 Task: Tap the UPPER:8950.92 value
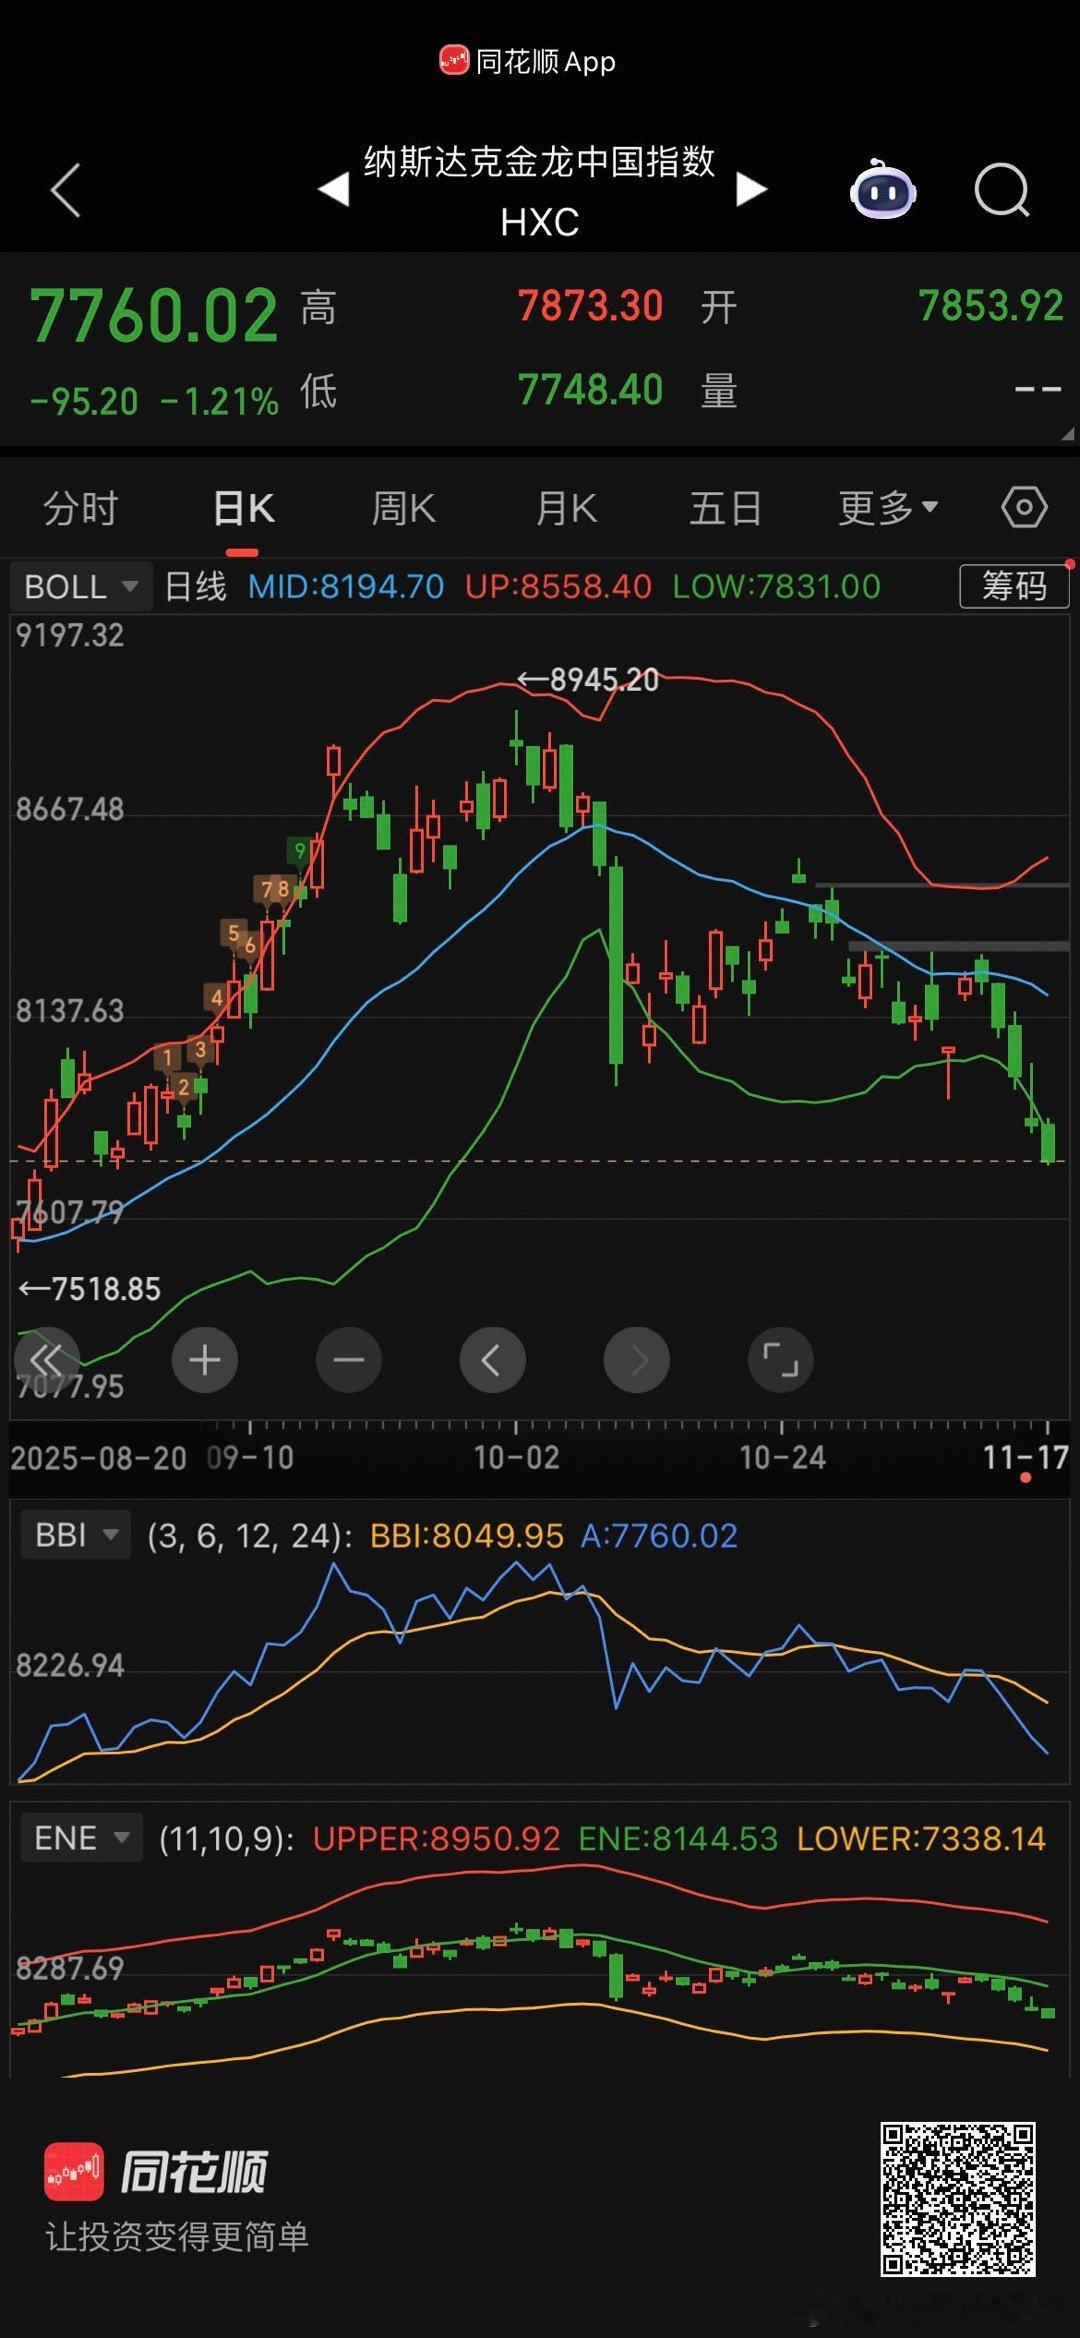pos(437,1838)
